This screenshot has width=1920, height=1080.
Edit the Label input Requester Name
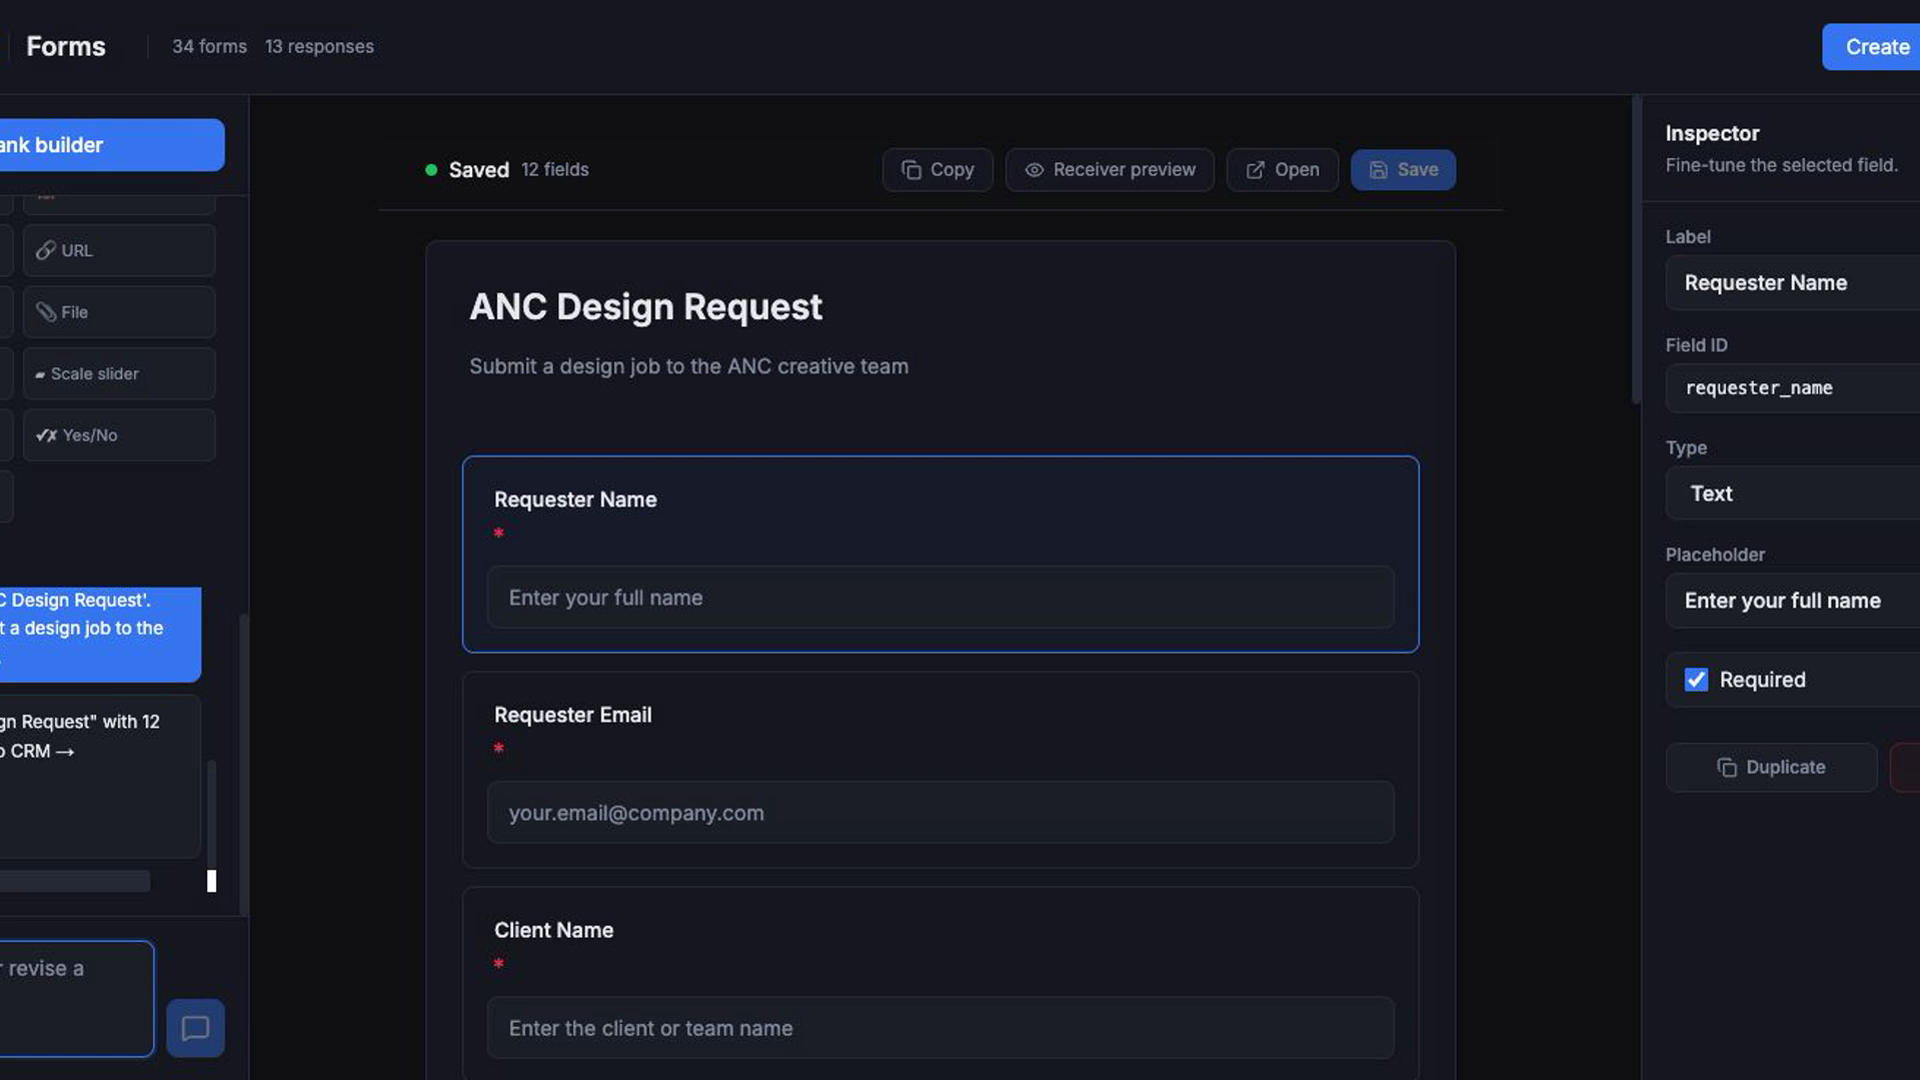click(1792, 283)
